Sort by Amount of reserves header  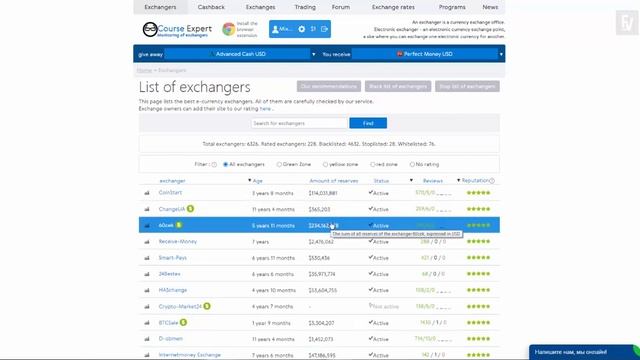click(x=333, y=180)
